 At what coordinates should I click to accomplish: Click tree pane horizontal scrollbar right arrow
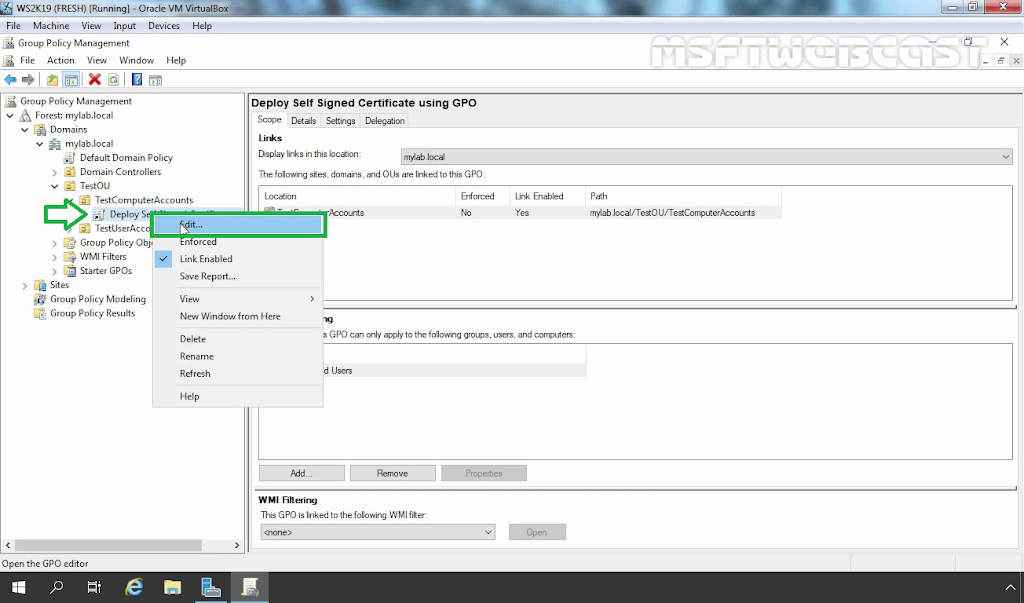pyautogui.click(x=237, y=545)
